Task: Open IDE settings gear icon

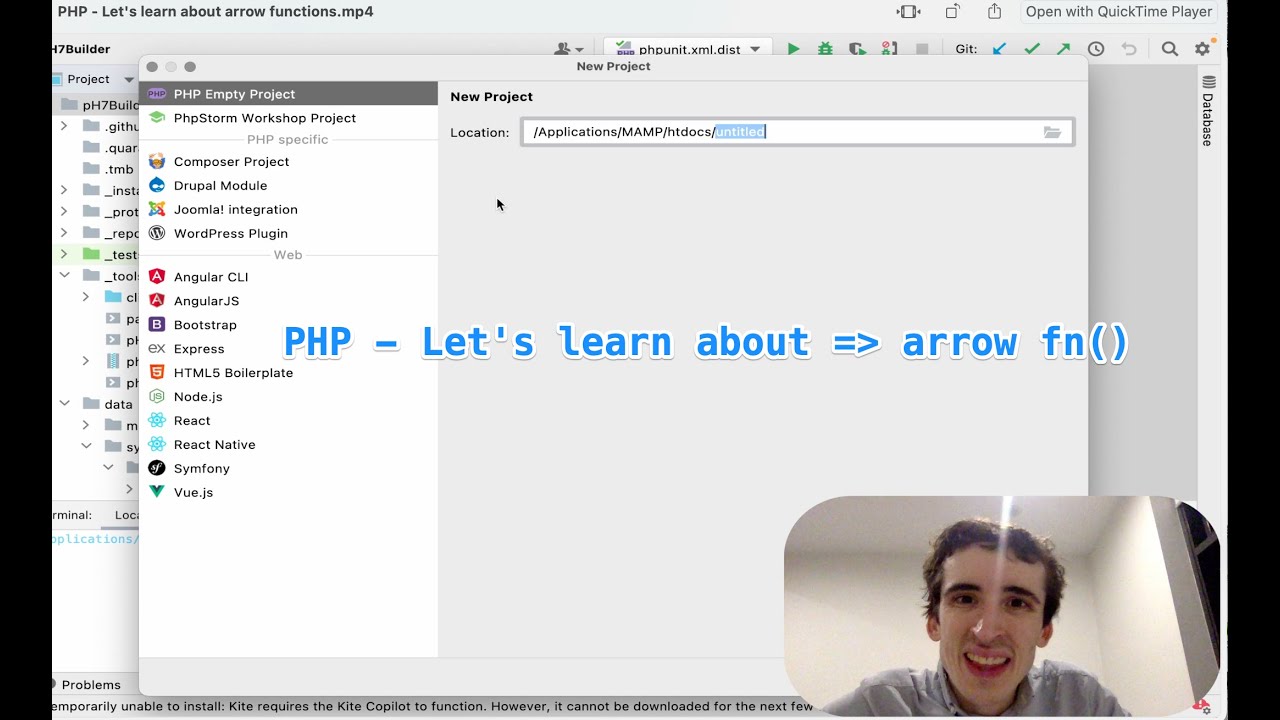Action: [1202, 49]
